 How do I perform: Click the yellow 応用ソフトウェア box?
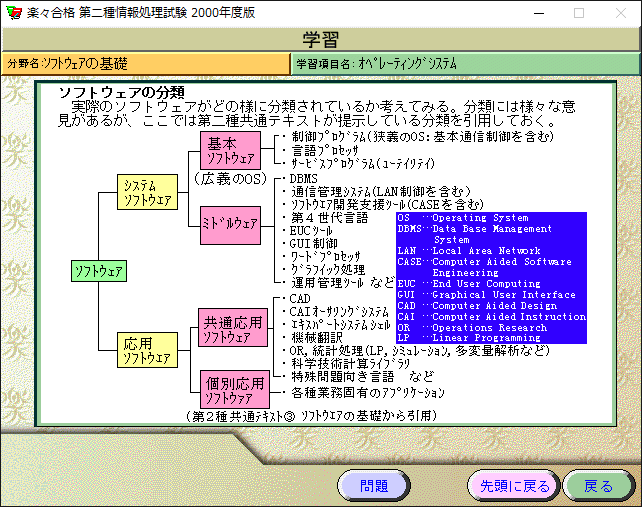[x=147, y=350]
